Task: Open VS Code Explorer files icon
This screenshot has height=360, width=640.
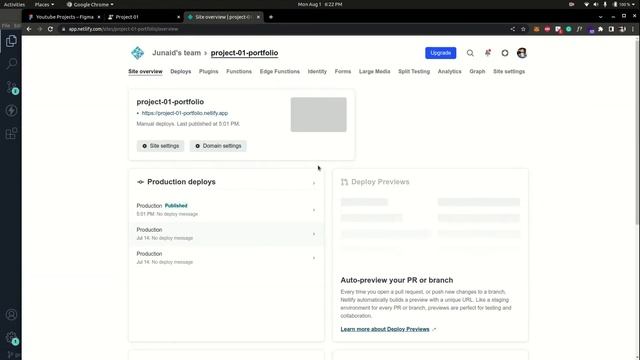Action: point(11,41)
